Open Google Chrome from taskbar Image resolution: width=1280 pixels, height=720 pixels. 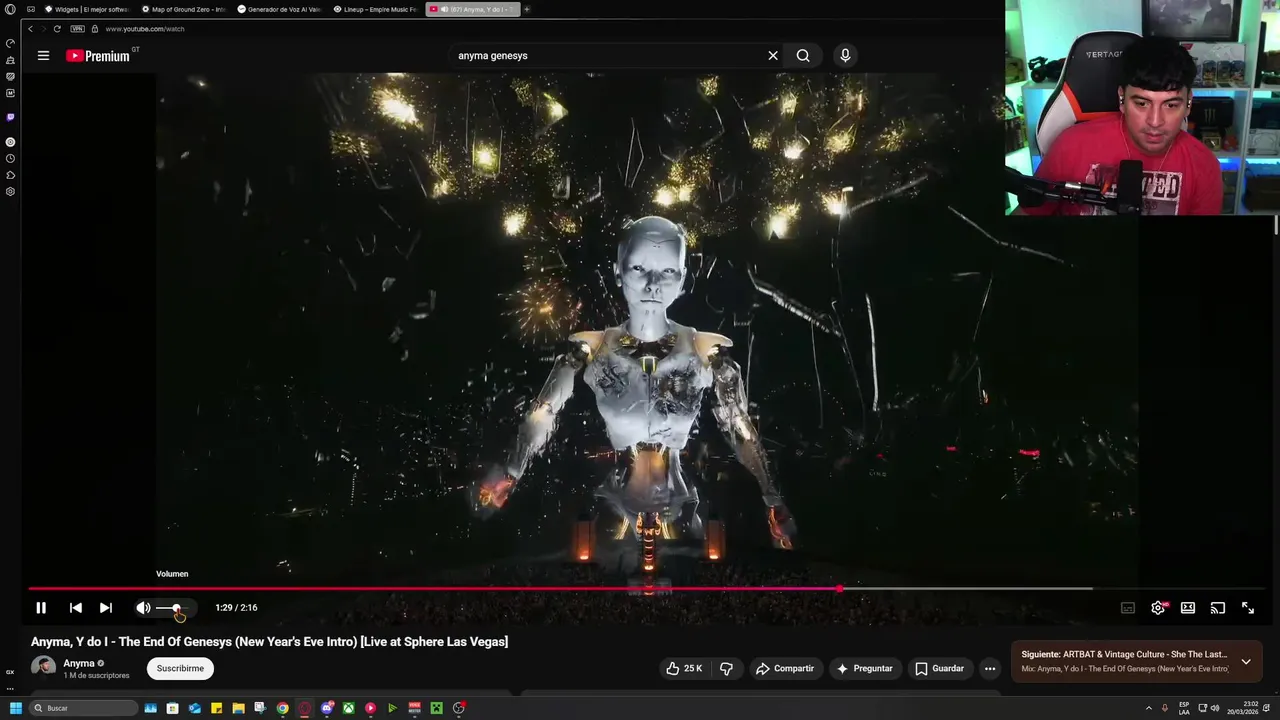click(283, 708)
